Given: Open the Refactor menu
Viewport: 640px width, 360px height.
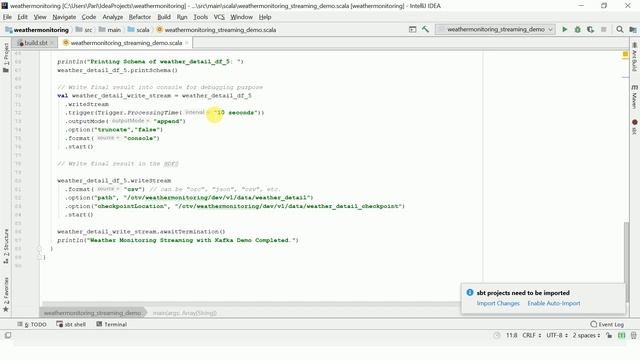Looking at the screenshot, I should click(140, 17).
